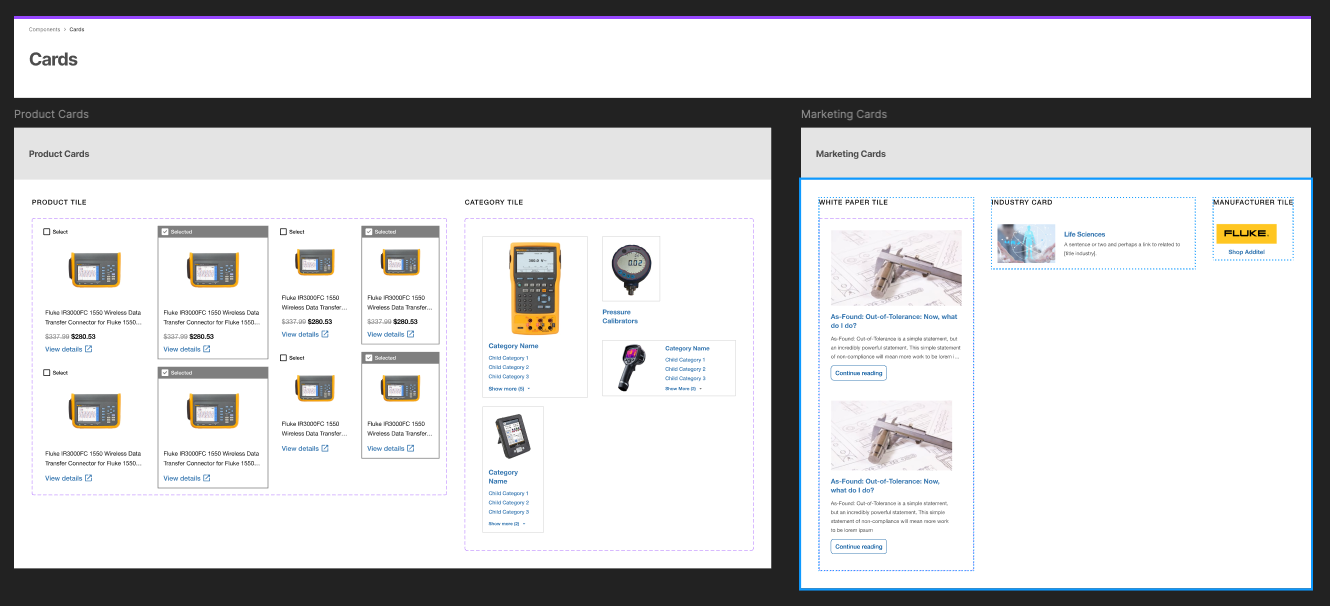The height and width of the screenshot is (606, 1330).
Task: Click external link icon on top Selected product card
Action: (205, 348)
